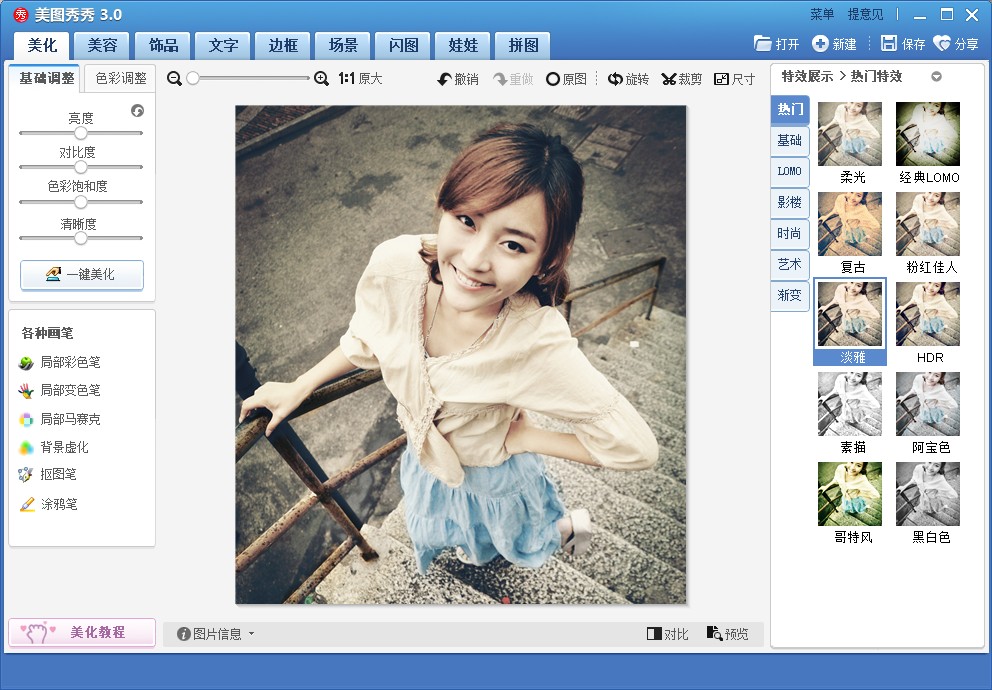Adjust the 色彩饱和度 saturation slider handle
Viewport: 992px width, 690px height.
click(x=80, y=202)
